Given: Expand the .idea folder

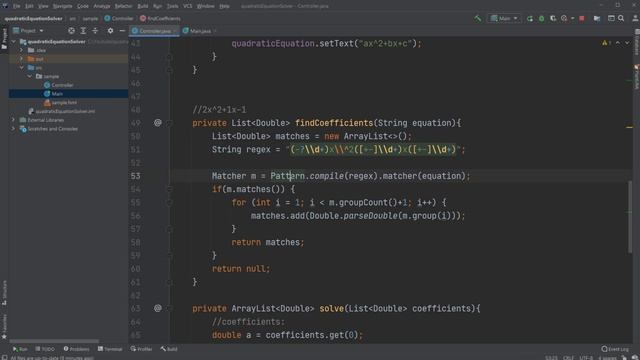Looking at the screenshot, I should click(x=22, y=50).
